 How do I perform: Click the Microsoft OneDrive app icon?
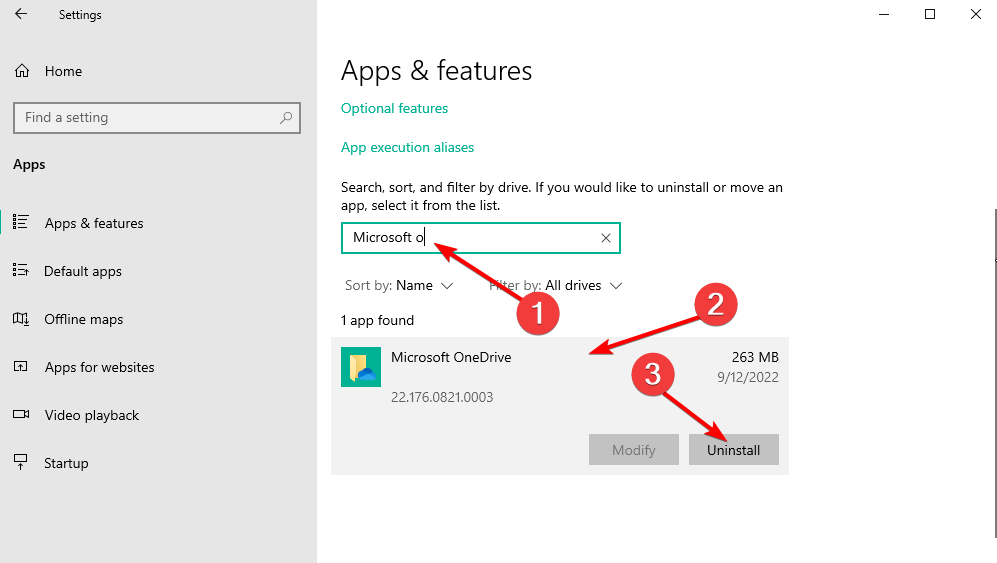(361, 367)
